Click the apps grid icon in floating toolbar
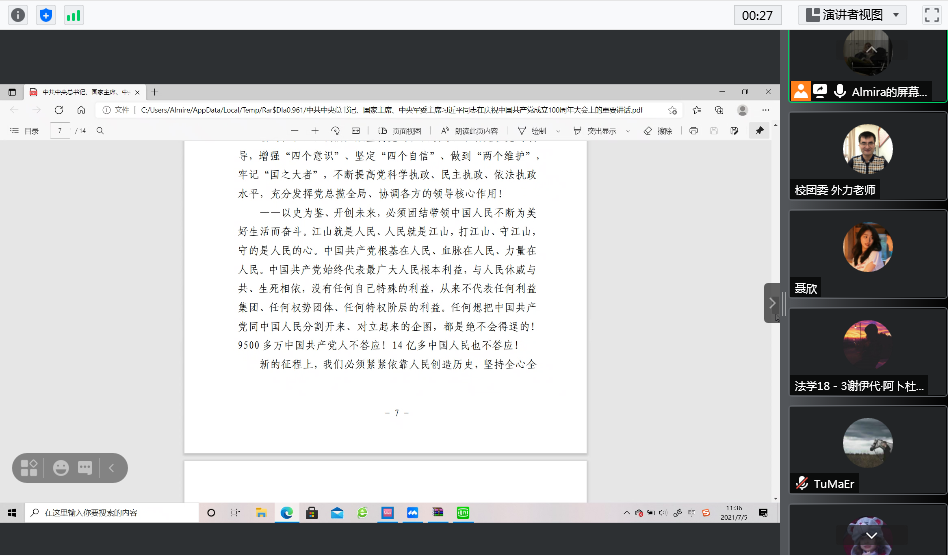948x556 pixels. click(x=29, y=468)
